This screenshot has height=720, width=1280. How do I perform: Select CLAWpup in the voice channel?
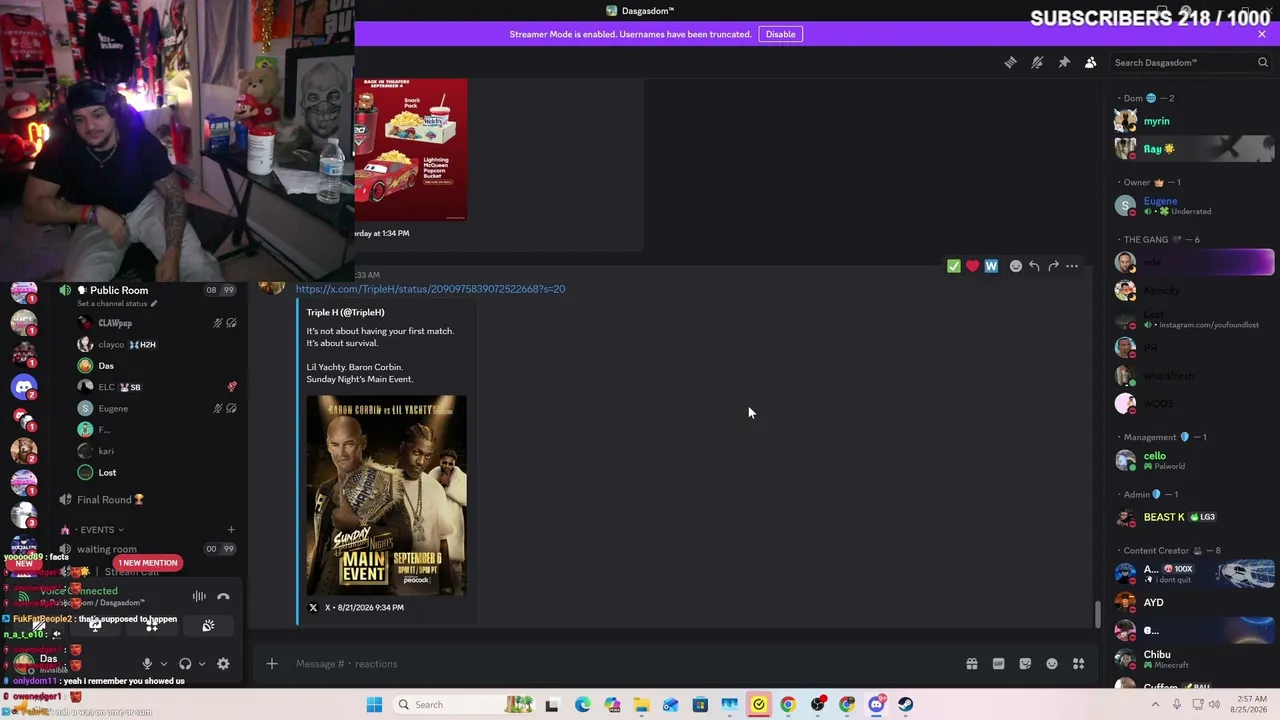coord(158,323)
